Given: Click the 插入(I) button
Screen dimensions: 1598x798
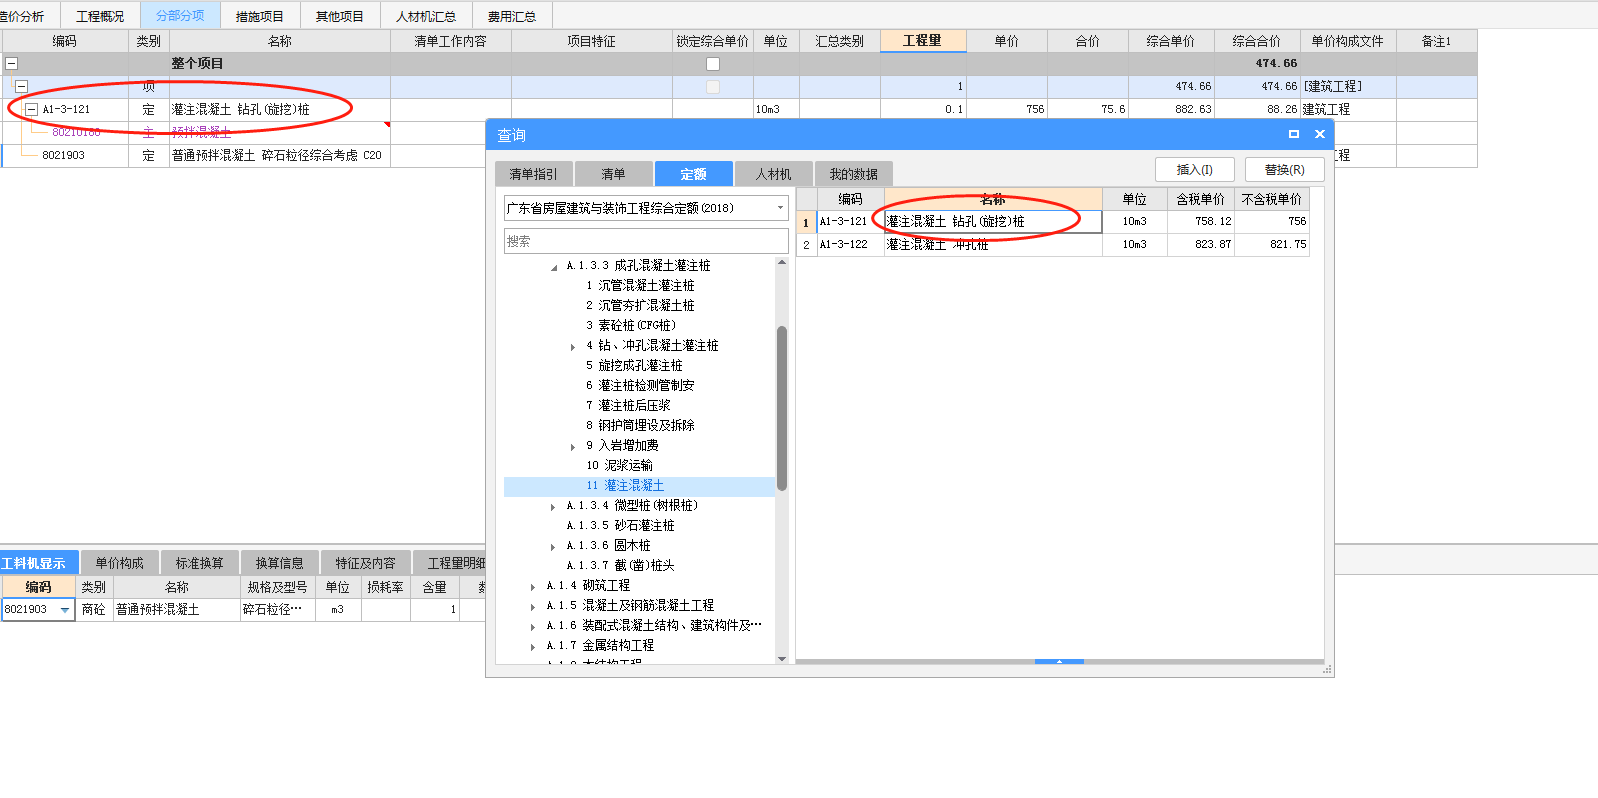Looking at the screenshot, I should click(x=1195, y=170).
